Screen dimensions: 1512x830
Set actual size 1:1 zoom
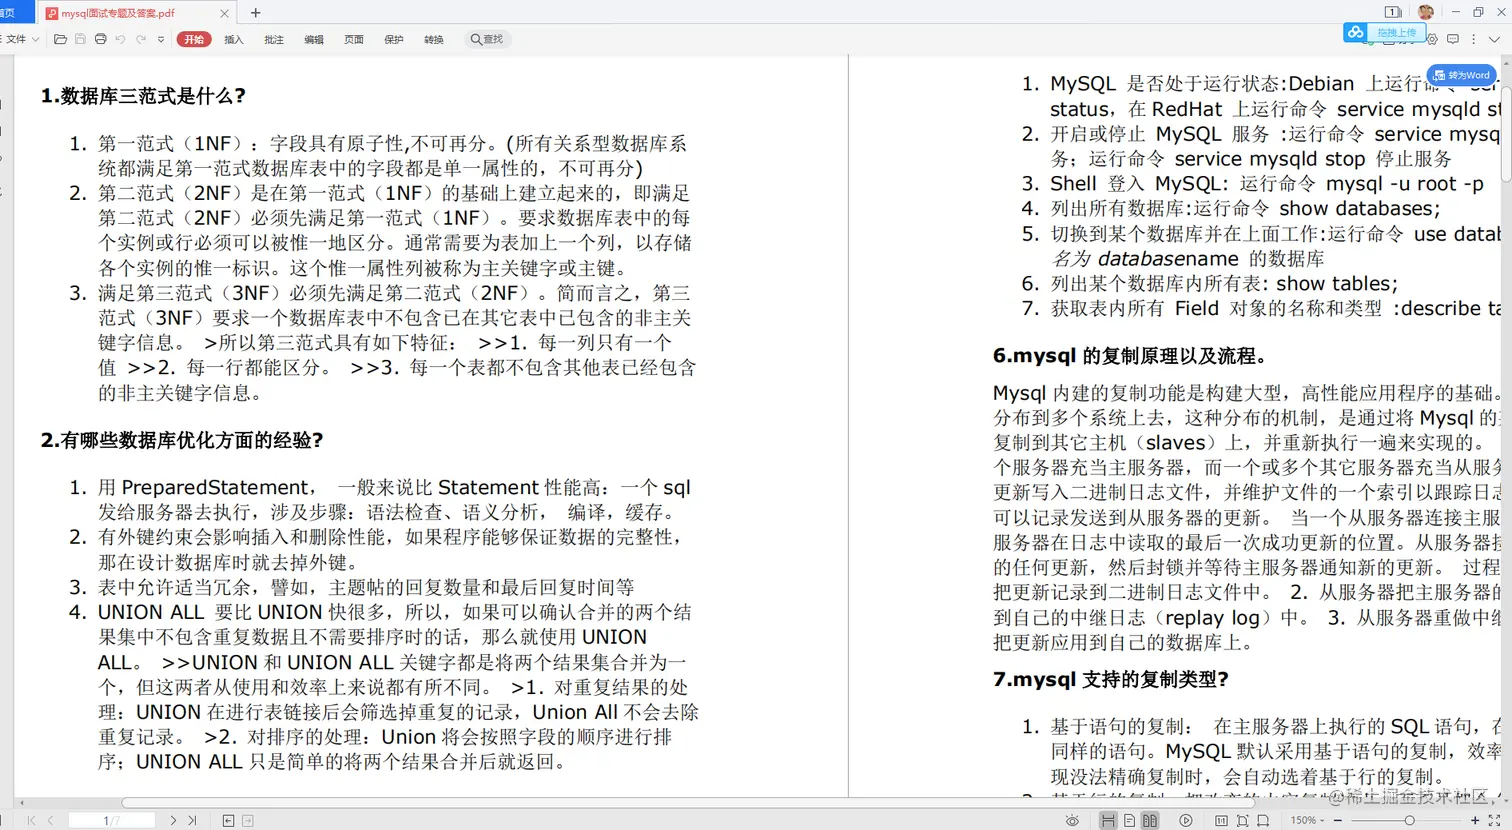pos(1221,820)
